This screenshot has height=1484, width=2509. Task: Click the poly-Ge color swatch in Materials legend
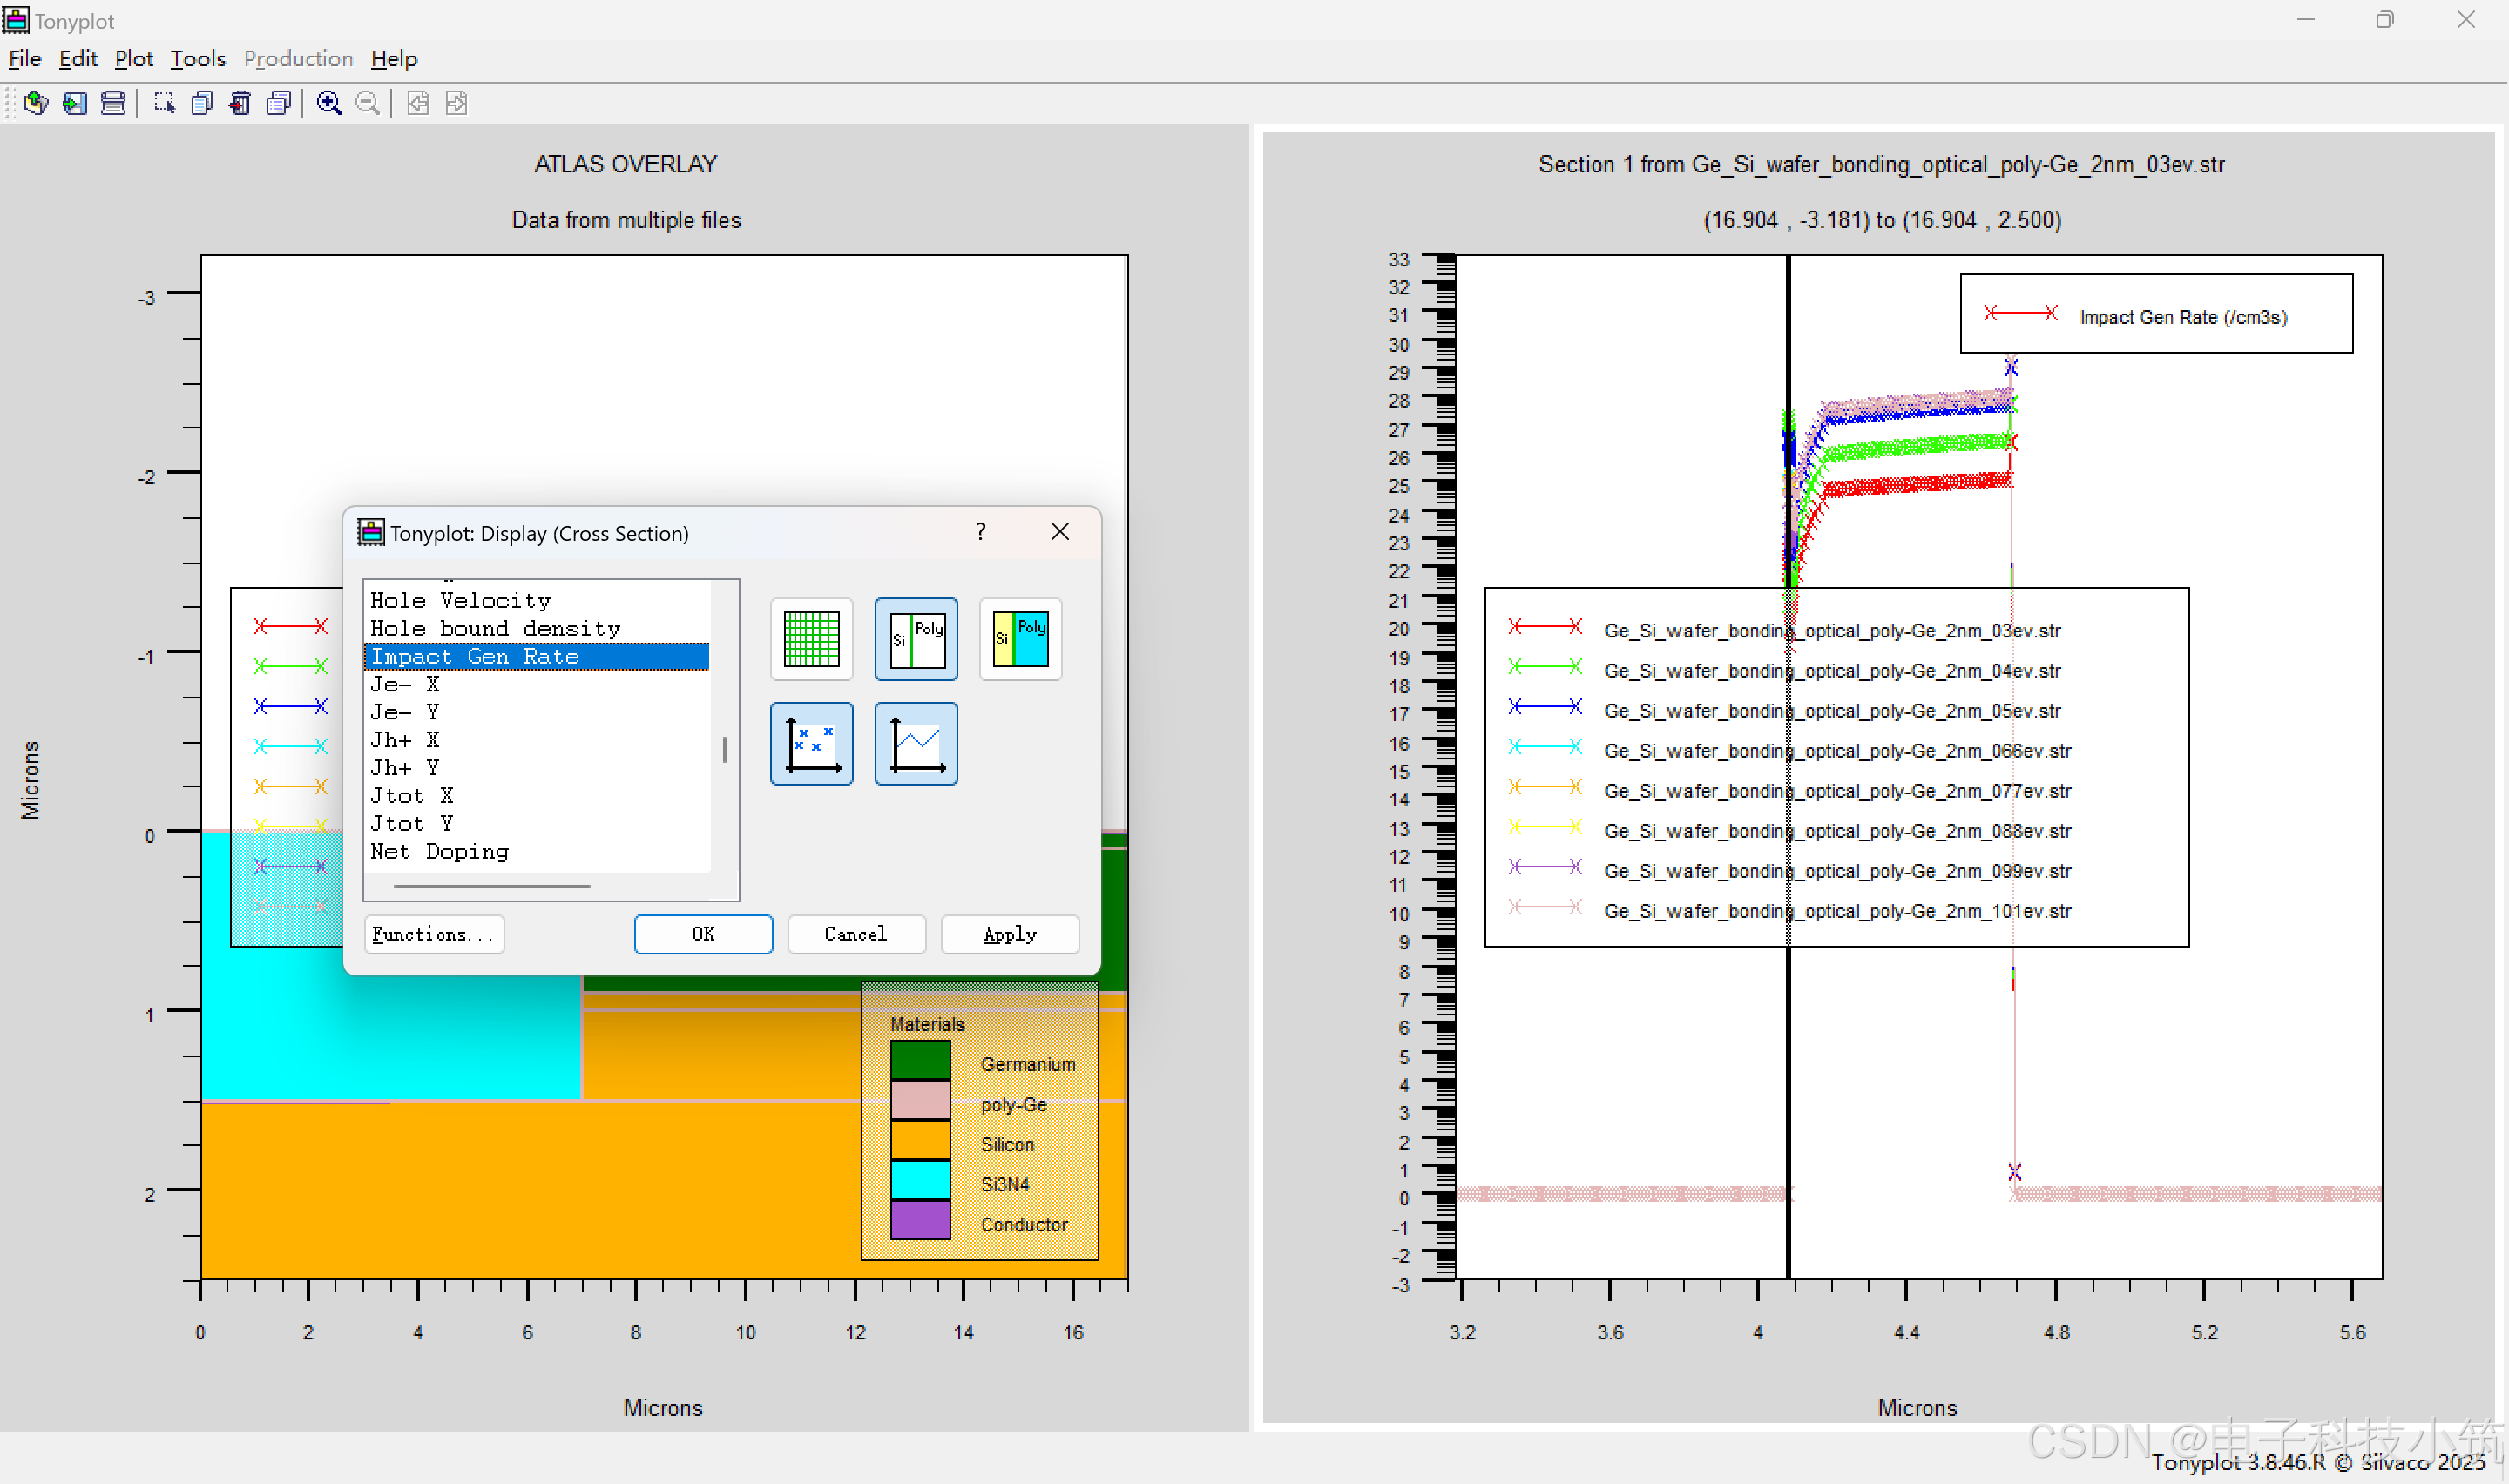[920, 1100]
